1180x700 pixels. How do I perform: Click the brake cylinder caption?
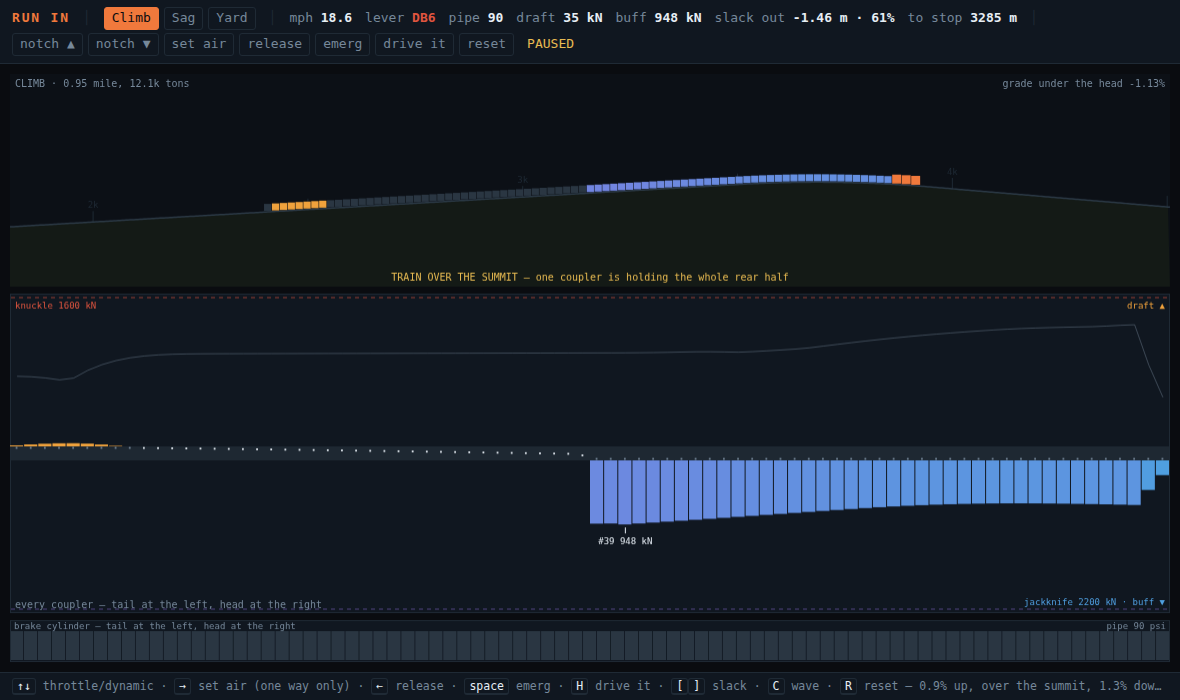coord(154,626)
